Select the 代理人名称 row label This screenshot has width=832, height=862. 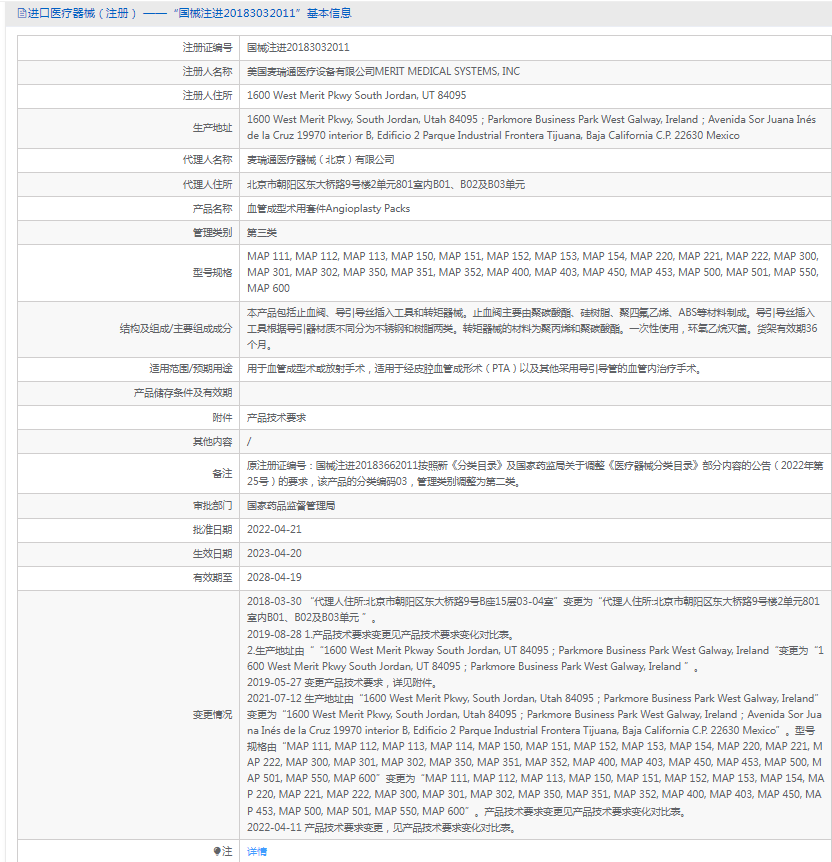(x=207, y=160)
